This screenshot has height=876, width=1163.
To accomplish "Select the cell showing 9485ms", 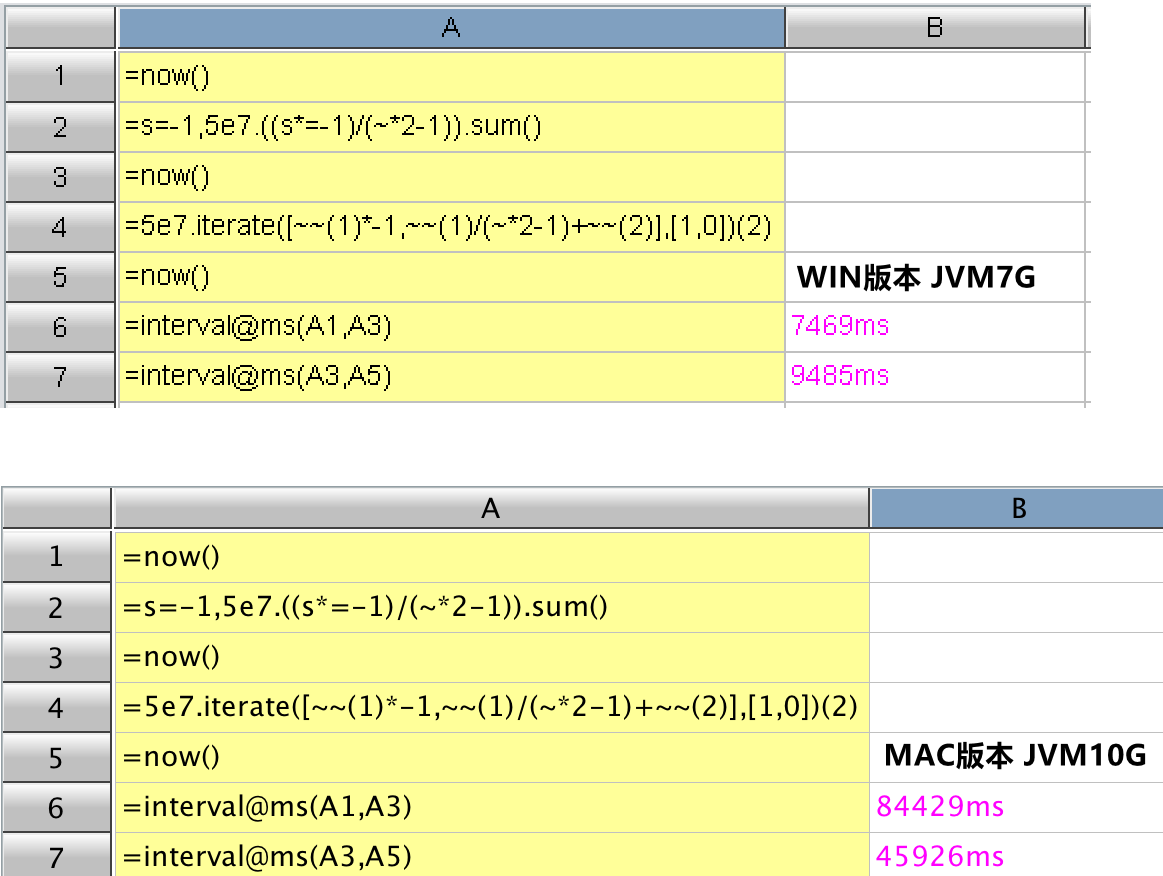I will (x=935, y=376).
